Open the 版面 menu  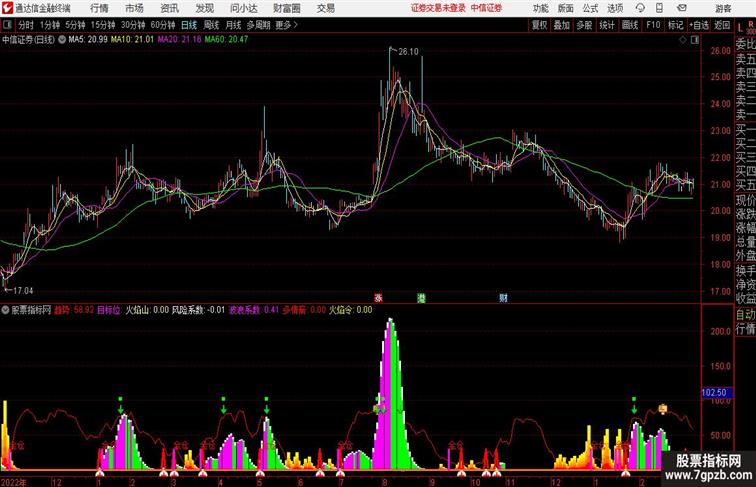click(x=566, y=8)
